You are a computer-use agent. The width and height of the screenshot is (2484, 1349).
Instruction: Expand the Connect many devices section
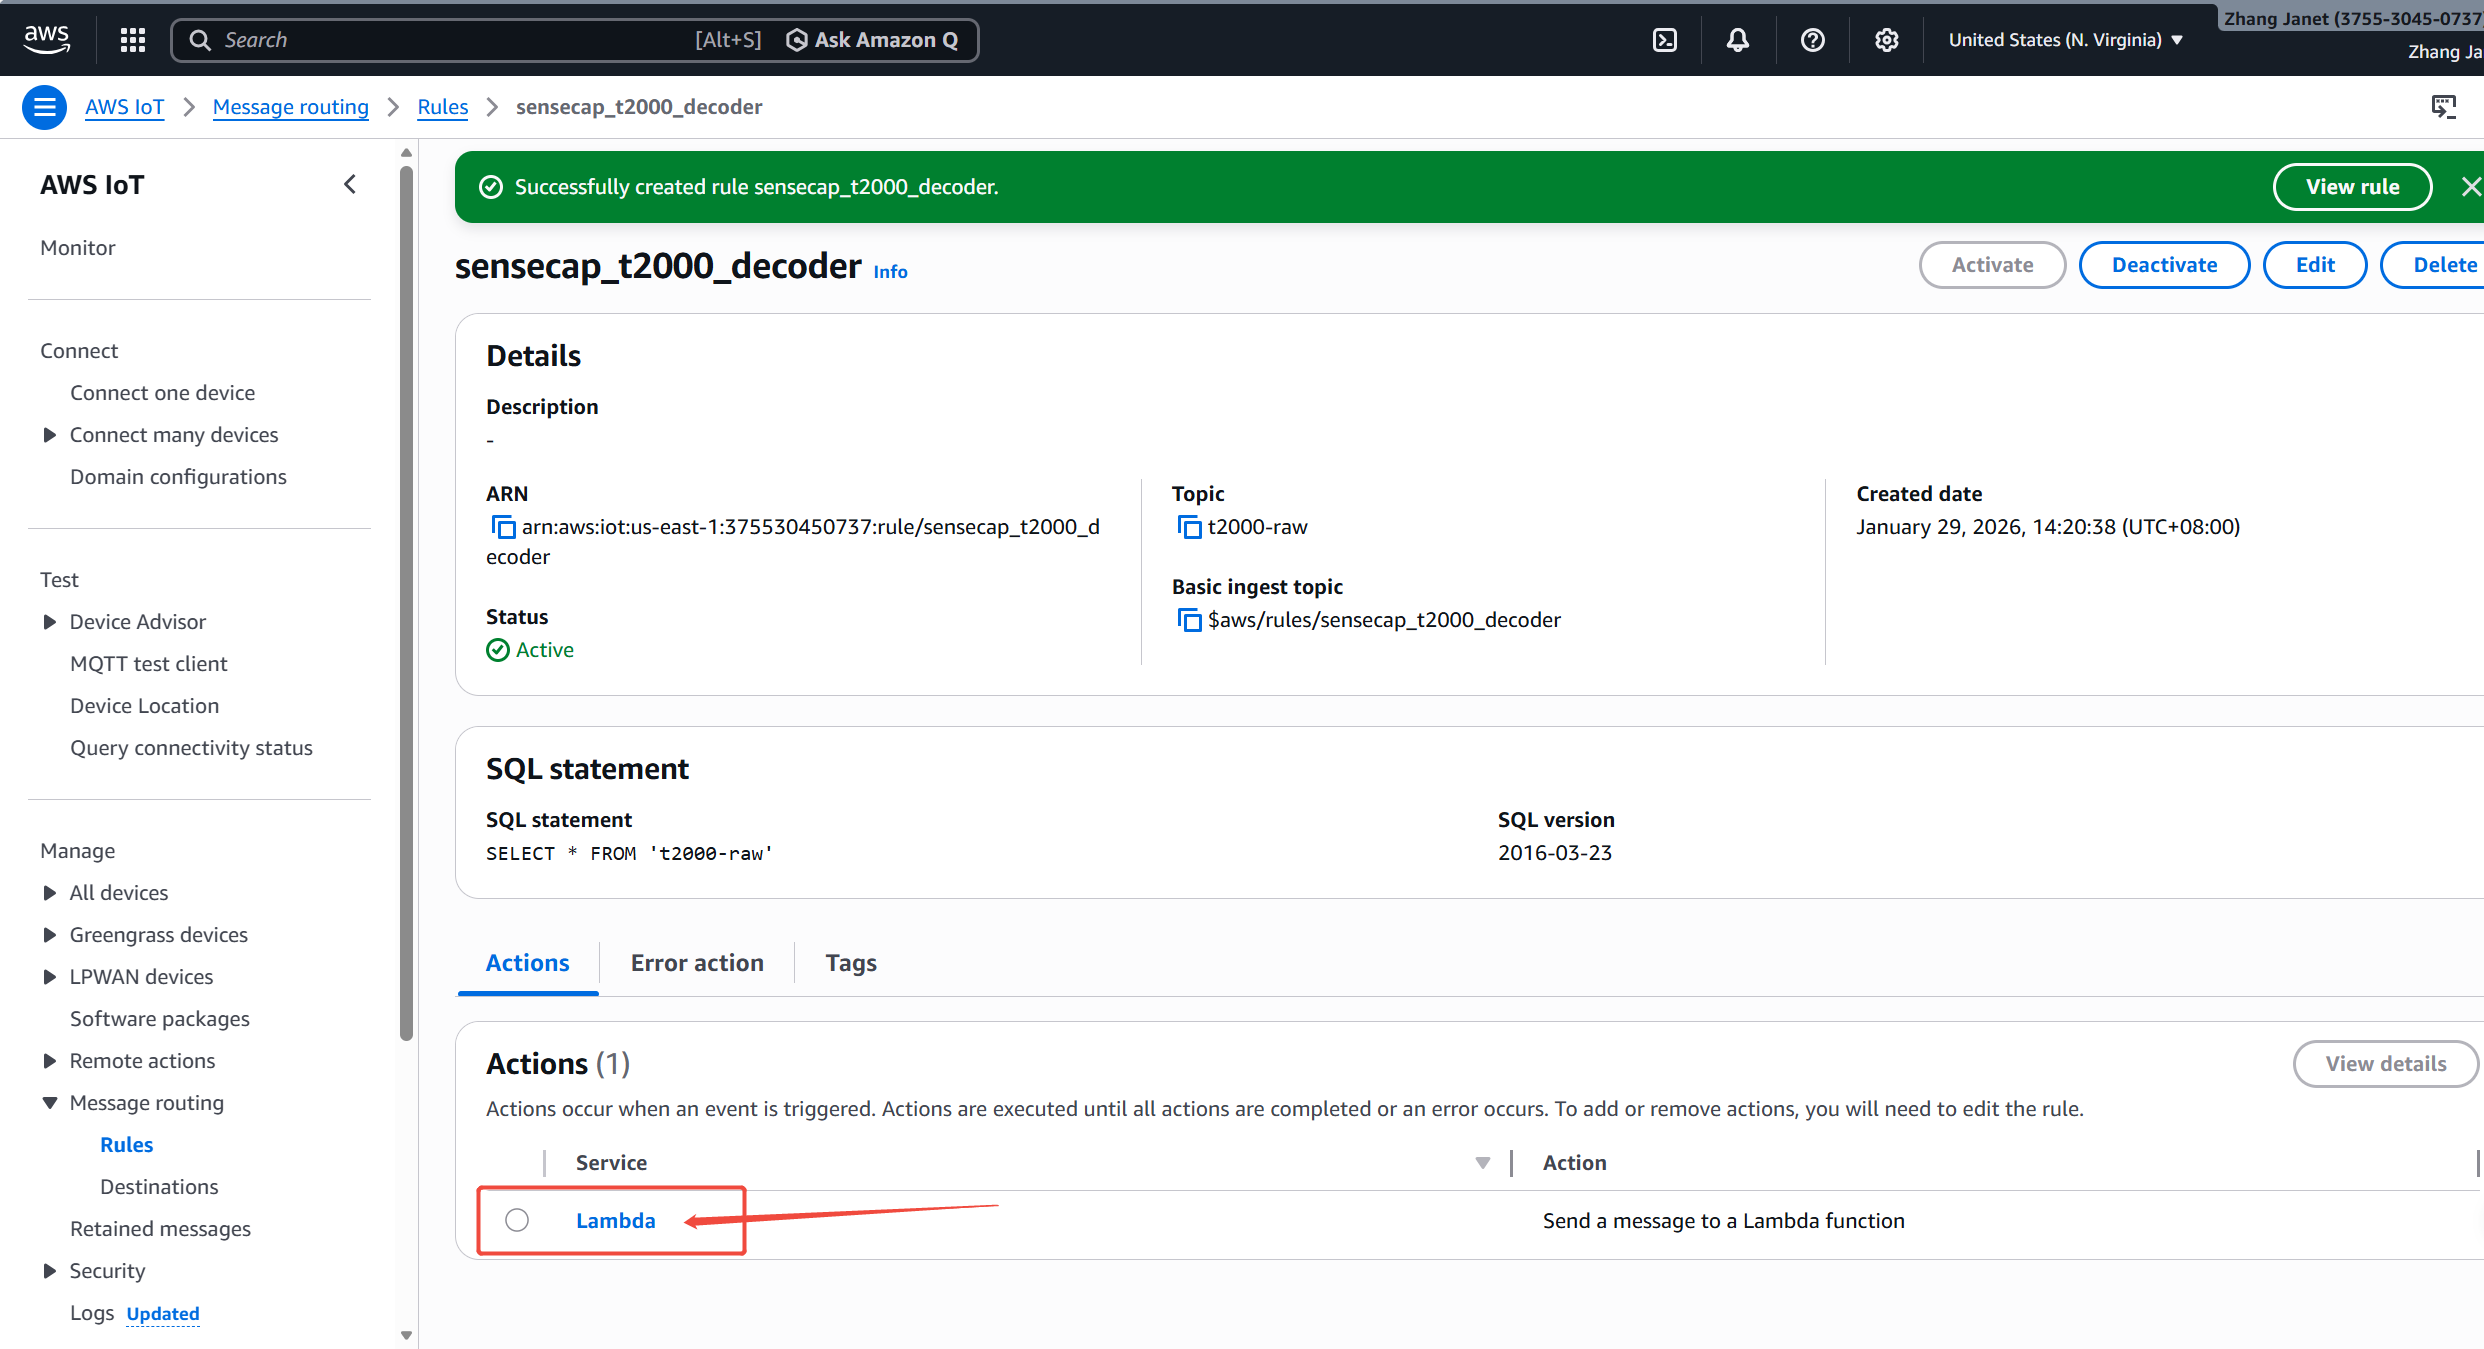coord(49,435)
